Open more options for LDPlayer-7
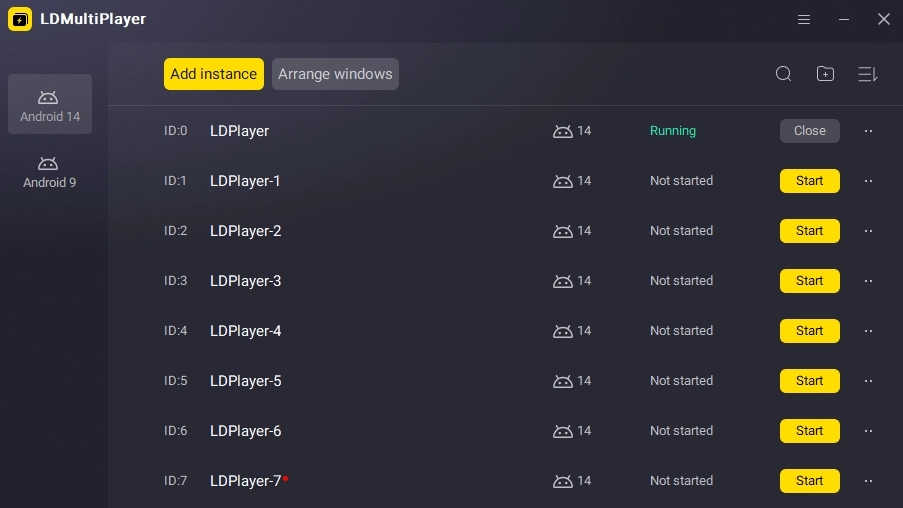This screenshot has width=903, height=508. (868, 481)
